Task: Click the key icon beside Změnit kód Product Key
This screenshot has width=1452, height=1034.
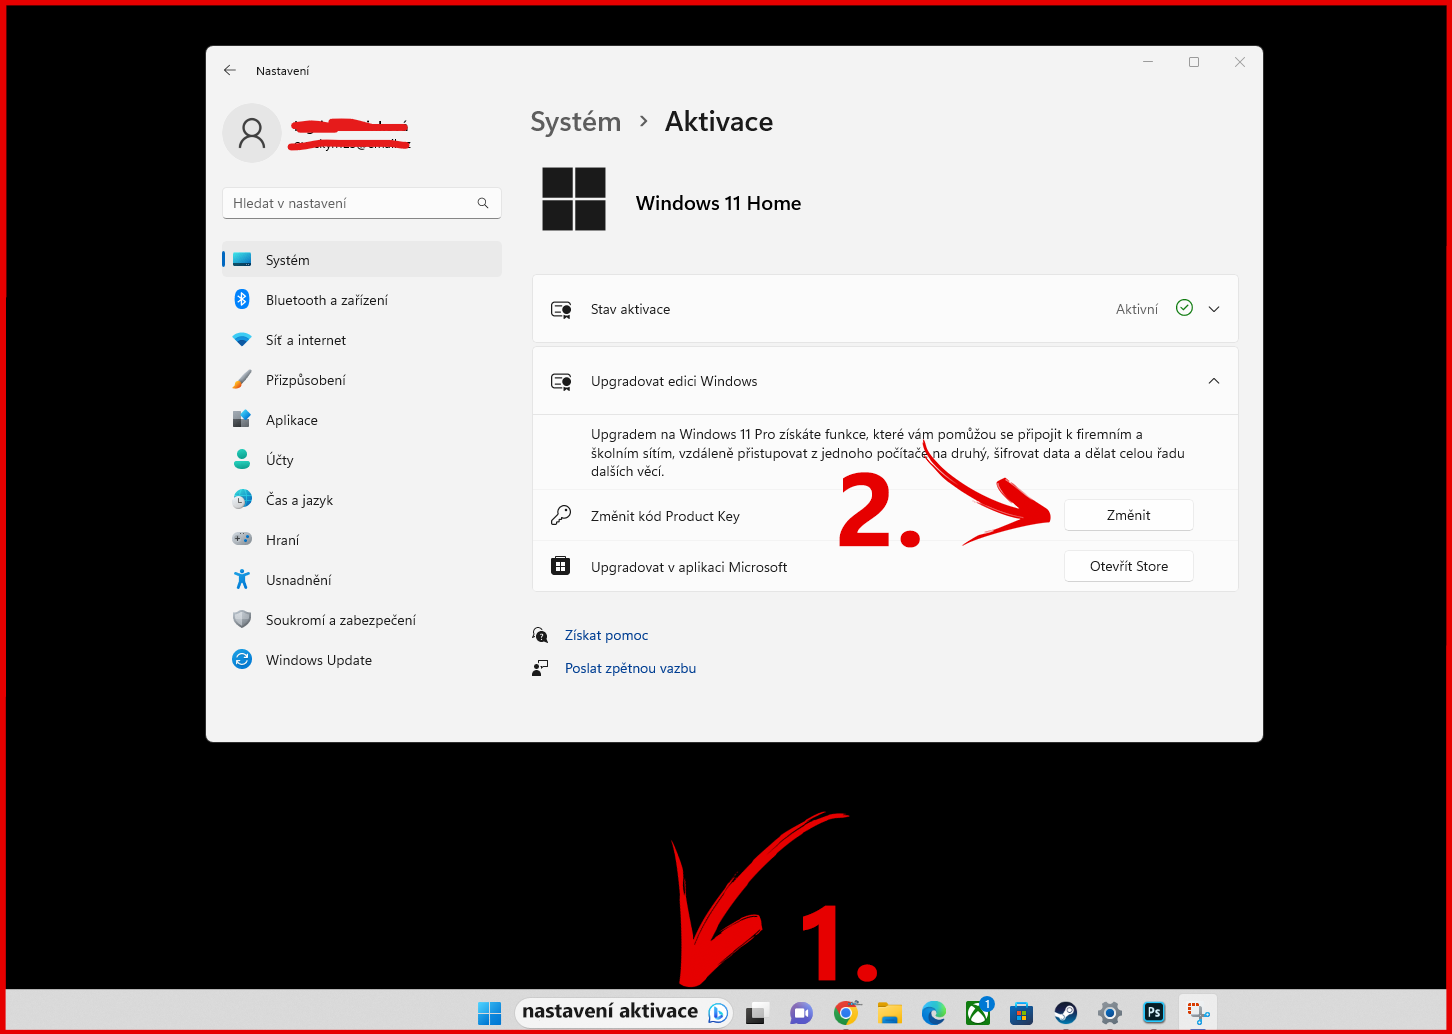Action: [561, 516]
